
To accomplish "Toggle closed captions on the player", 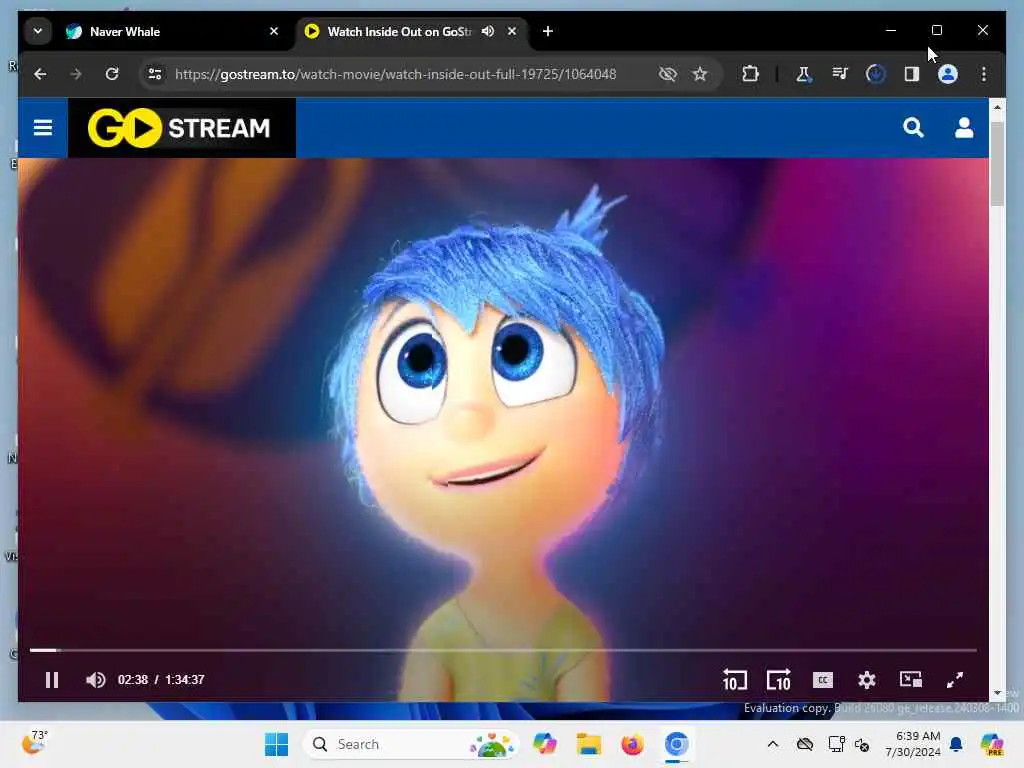I will (x=822, y=680).
